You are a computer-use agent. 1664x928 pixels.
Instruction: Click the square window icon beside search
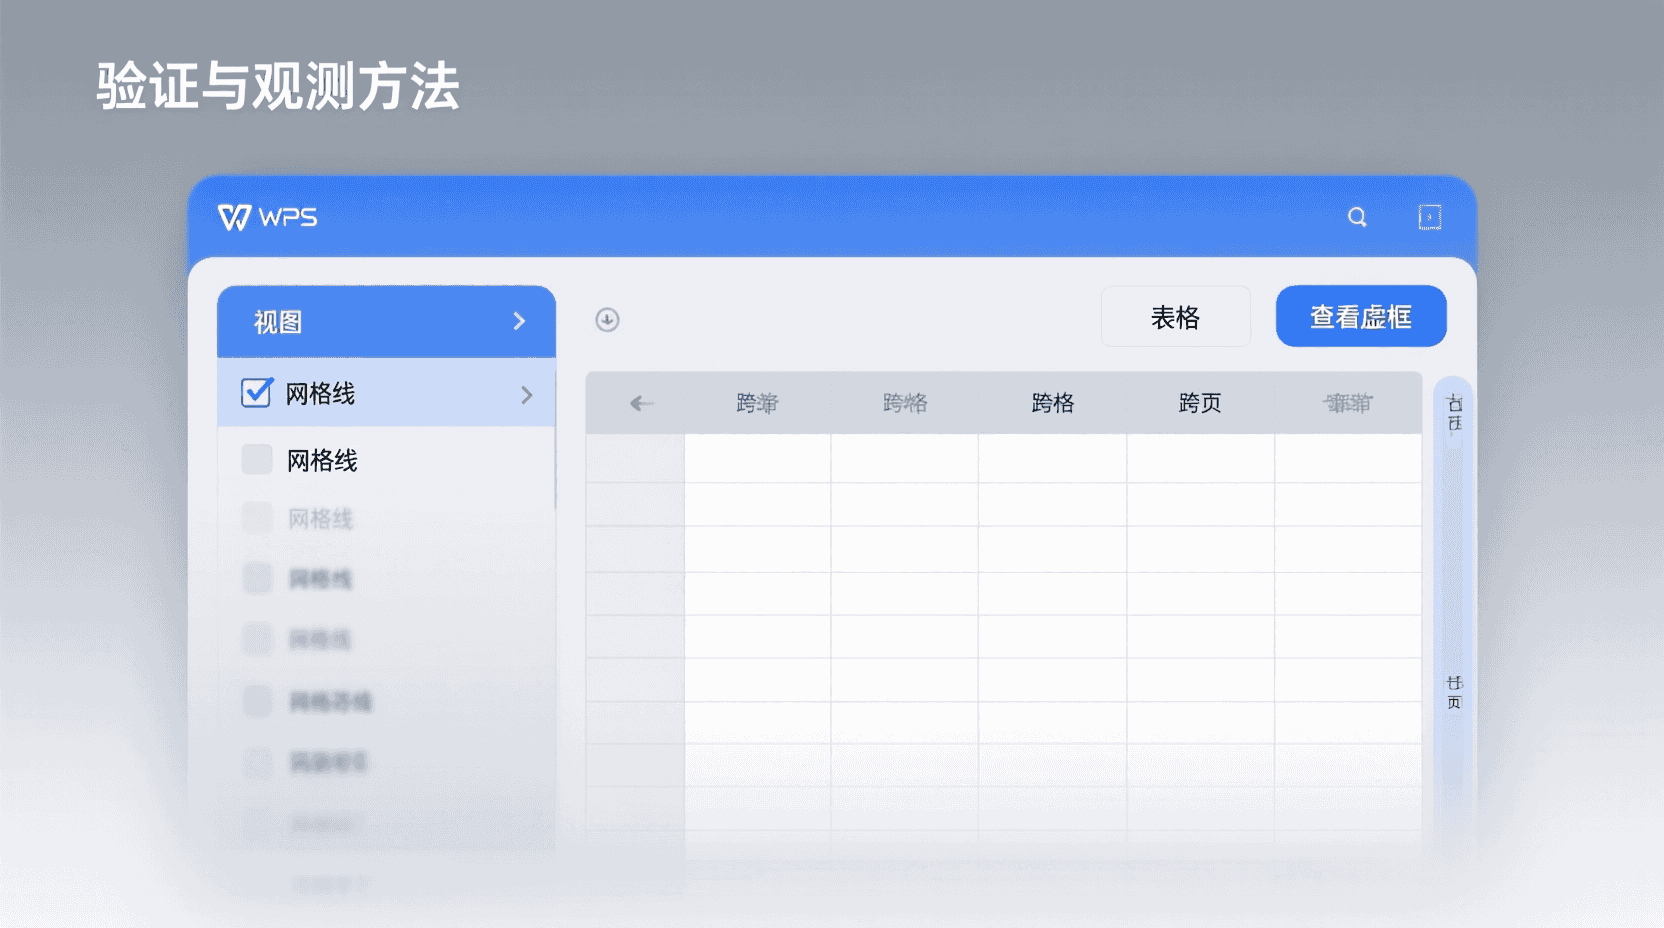(1430, 216)
